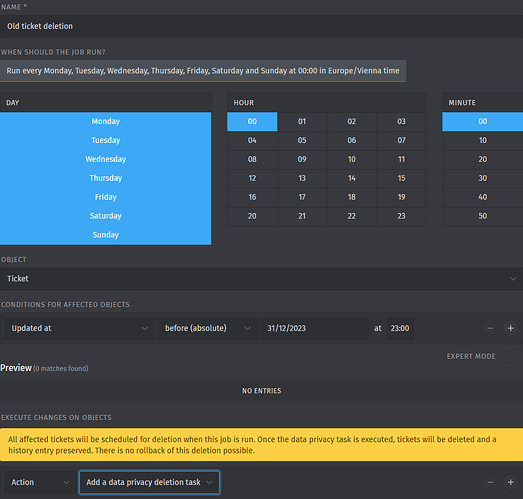
Task: Deselect Thursday in the day list
Action: click(105, 178)
